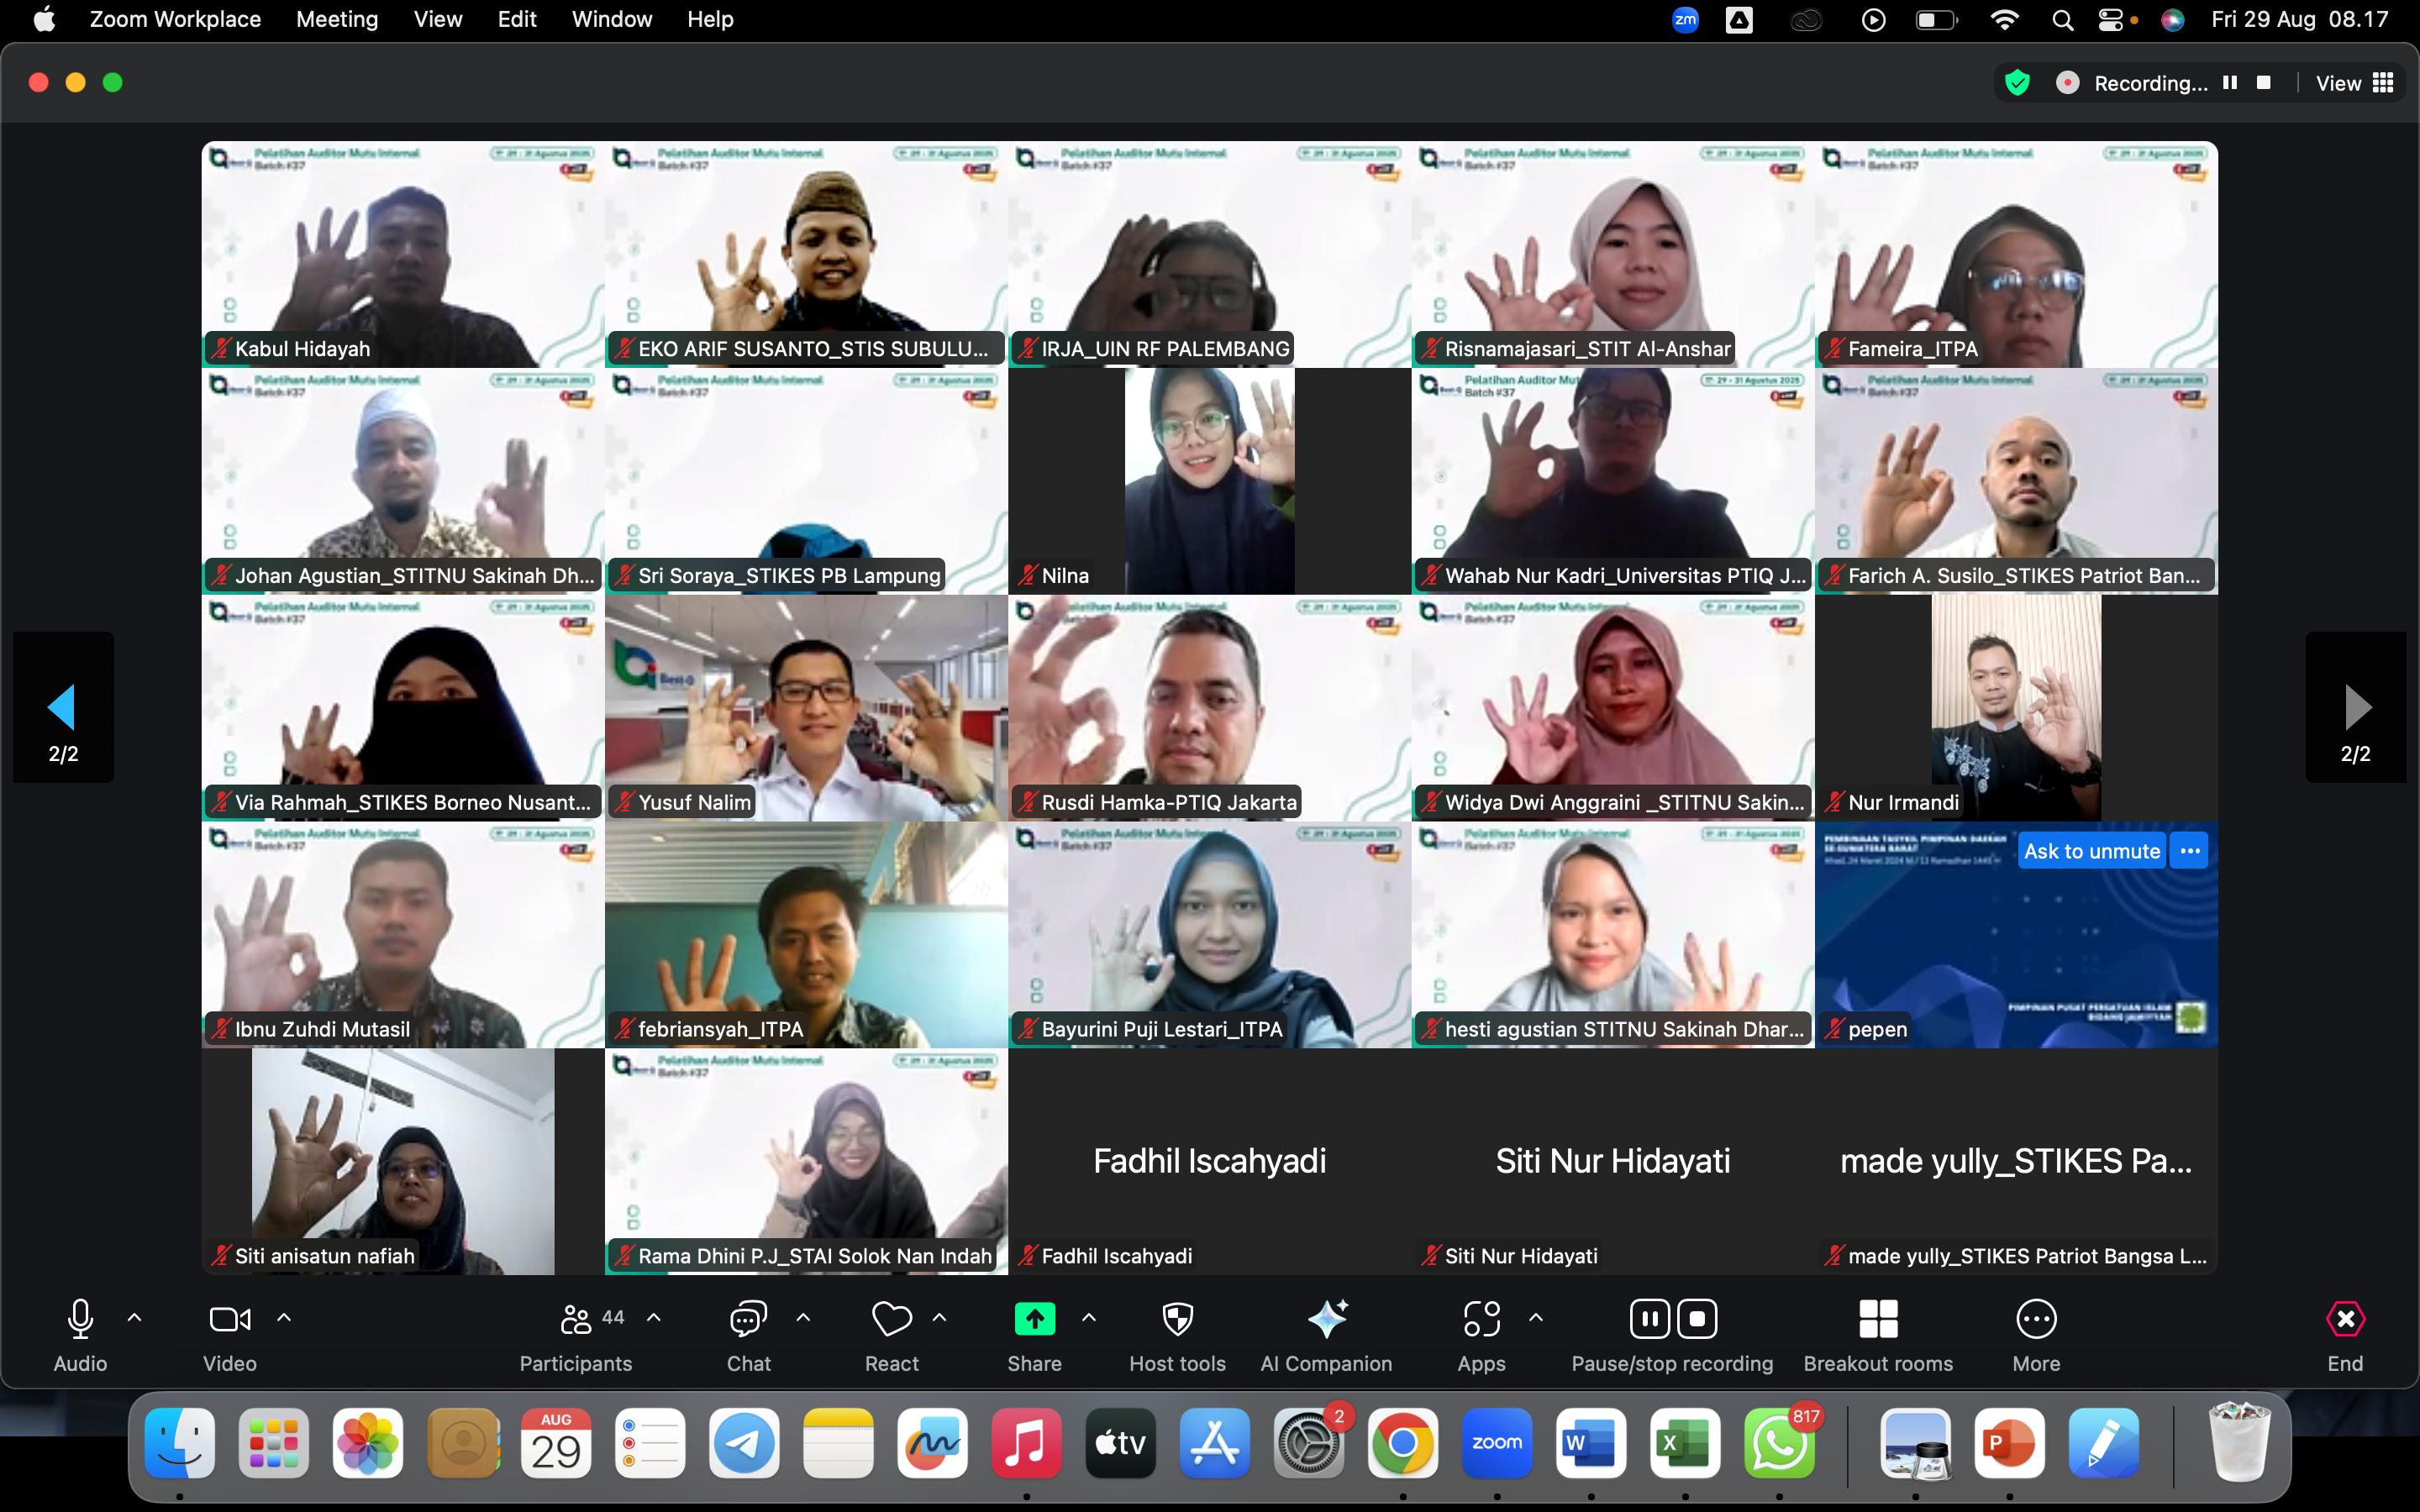Select Nilna video tile
The width and height of the screenshot is (2420, 1512).
click(1210, 481)
